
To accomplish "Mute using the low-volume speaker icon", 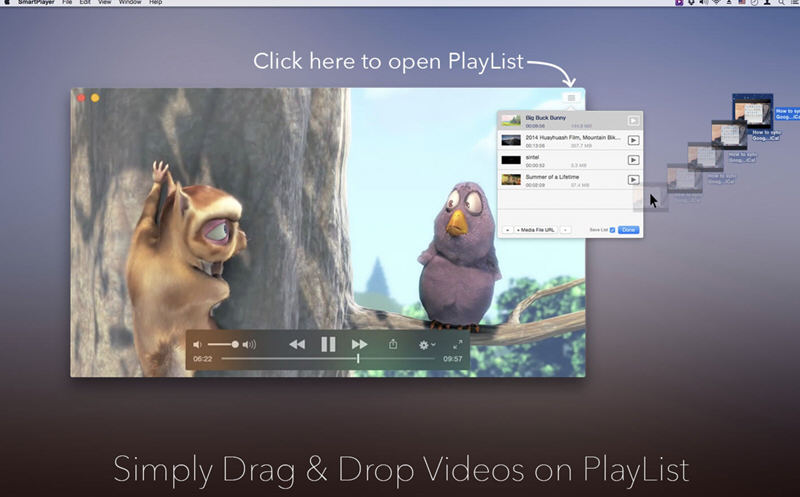I will 197,345.
